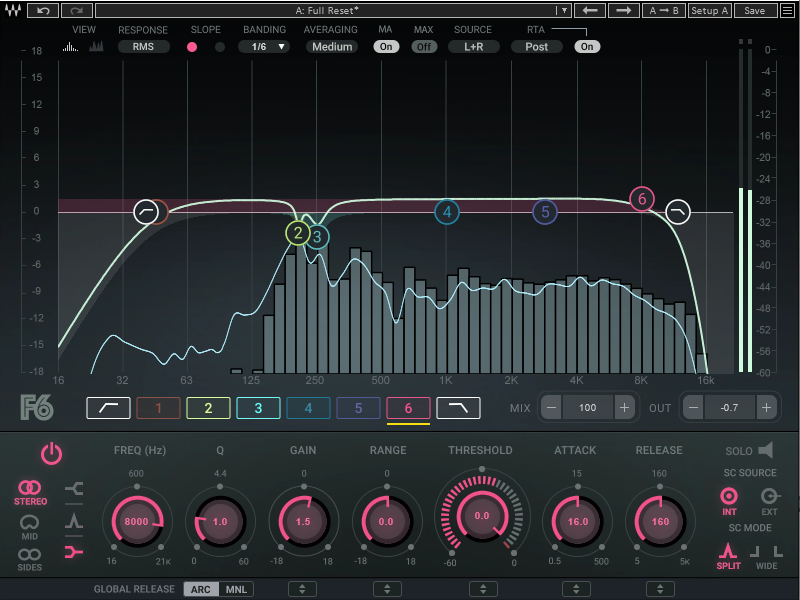Toggle the band power button
The height and width of the screenshot is (600, 800).
pos(51,454)
